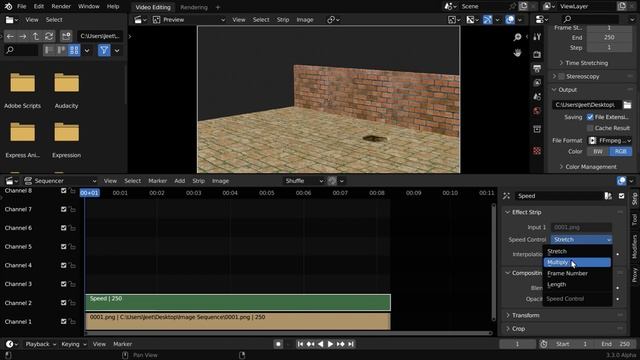Select the 0001.png image strip
The image size is (640, 360).
tap(238, 321)
